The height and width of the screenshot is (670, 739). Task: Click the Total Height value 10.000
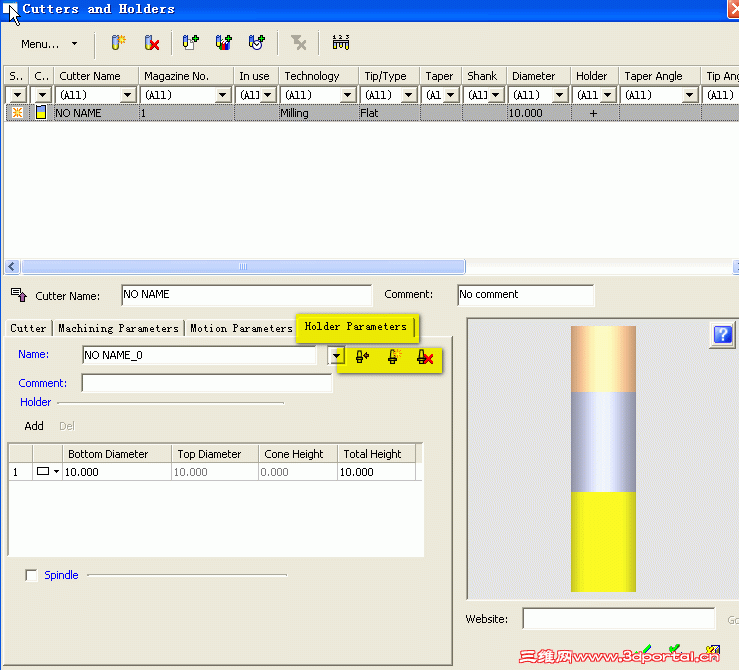coord(376,472)
